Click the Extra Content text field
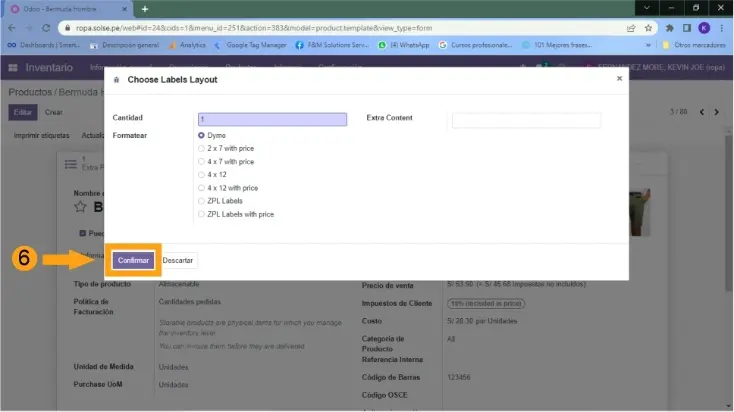 526,119
